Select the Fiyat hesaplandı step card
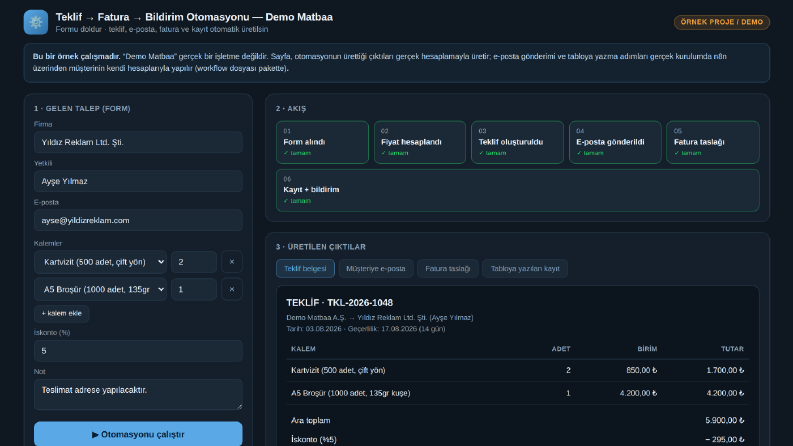 coord(420,142)
